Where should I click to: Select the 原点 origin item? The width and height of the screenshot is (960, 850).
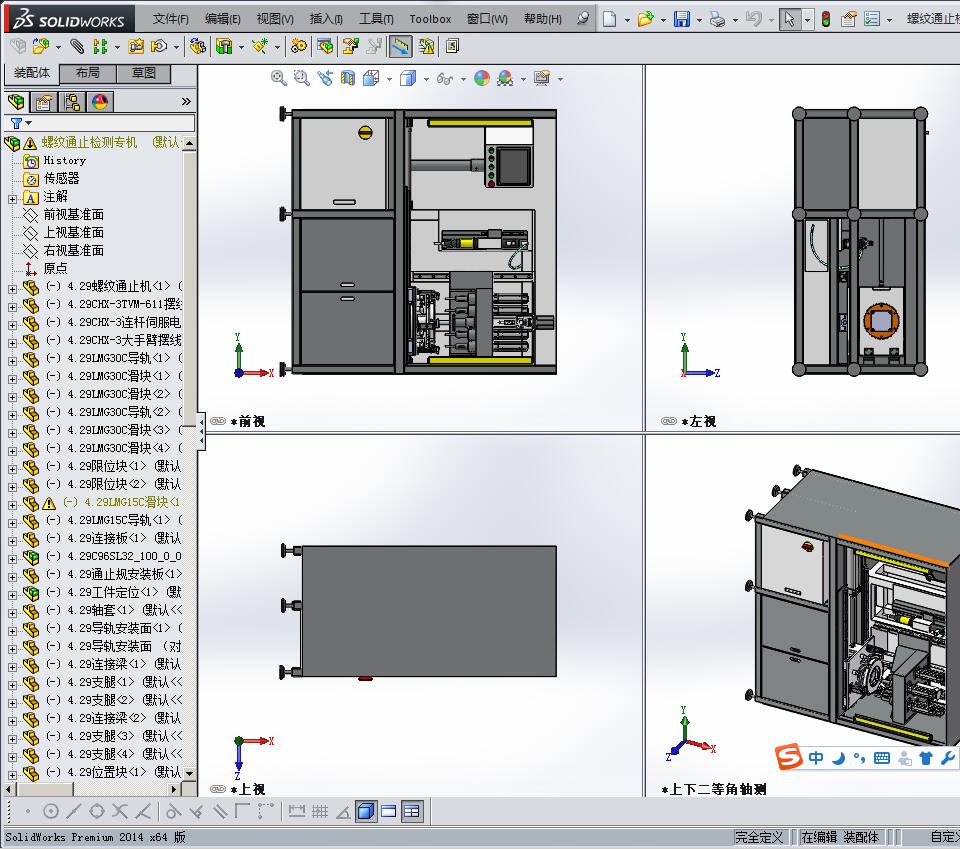(x=55, y=269)
